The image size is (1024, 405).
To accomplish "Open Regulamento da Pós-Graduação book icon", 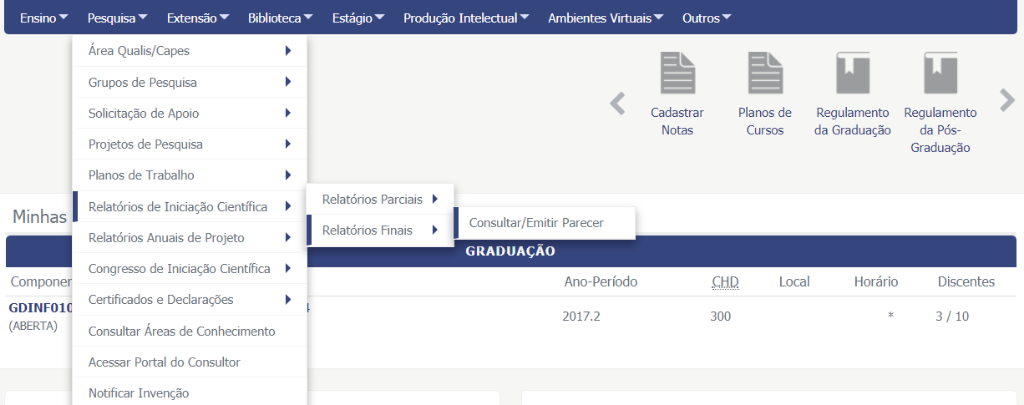I will pyautogui.click(x=940, y=75).
